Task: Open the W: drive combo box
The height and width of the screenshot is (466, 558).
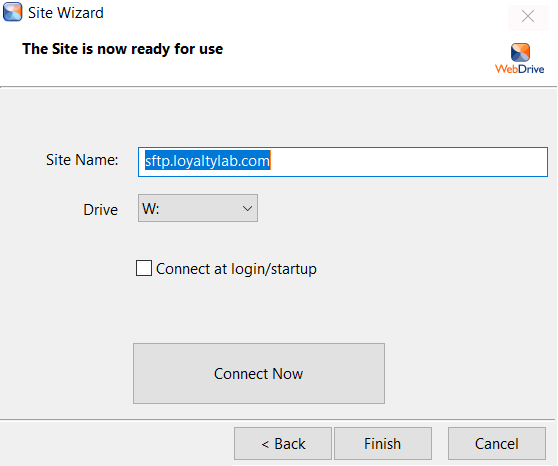Action: (198, 208)
